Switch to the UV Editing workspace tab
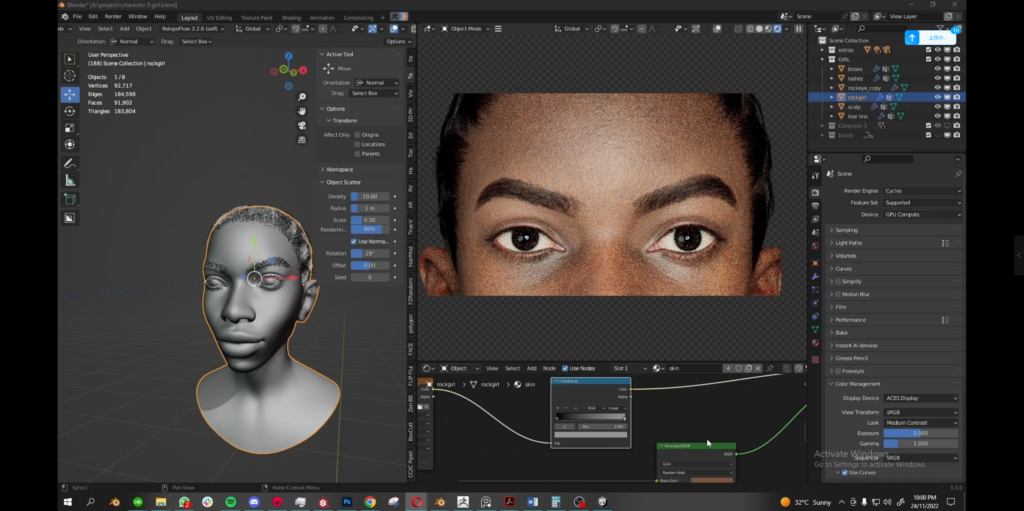1024x511 pixels. tap(219, 18)
